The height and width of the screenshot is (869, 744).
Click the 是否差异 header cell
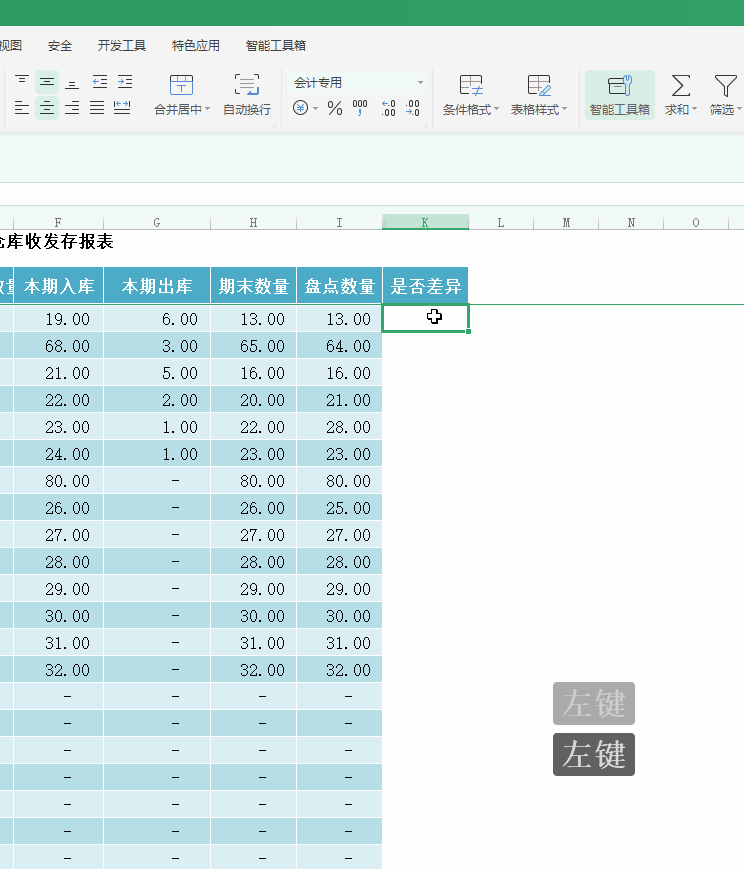[x=425, y=285]
